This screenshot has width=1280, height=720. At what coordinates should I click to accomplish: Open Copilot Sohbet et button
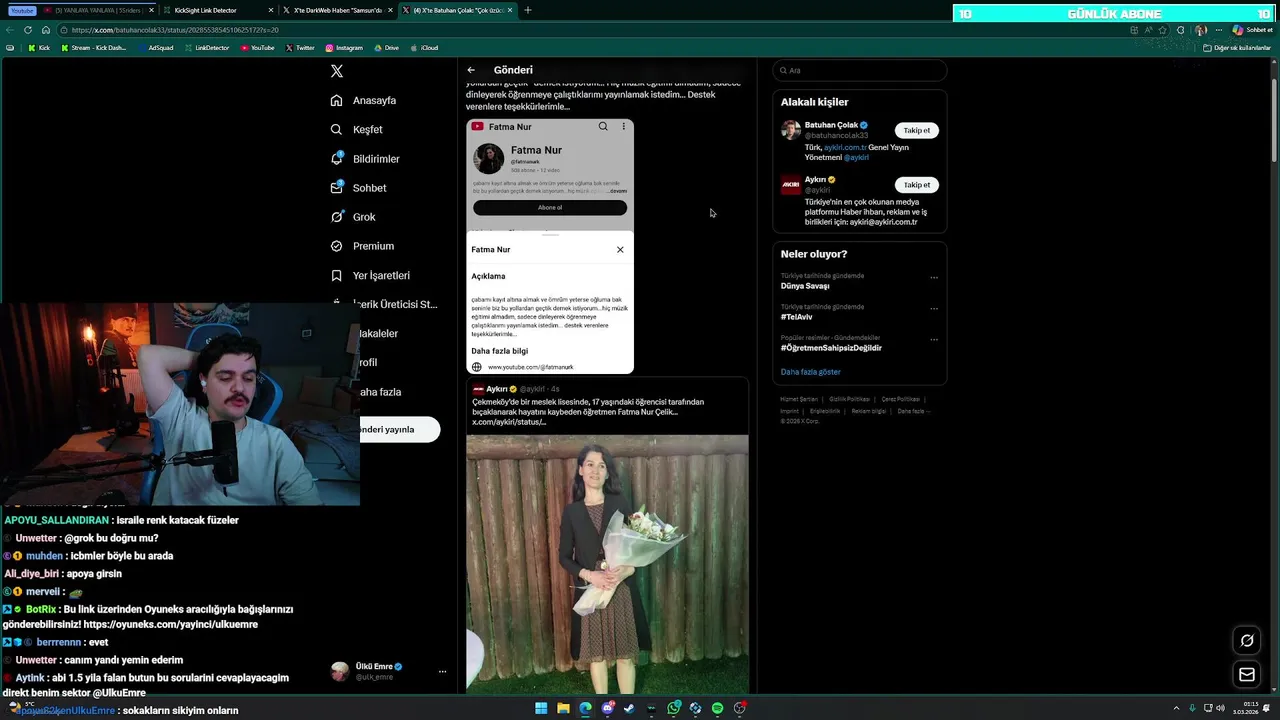coord(1252,30)
